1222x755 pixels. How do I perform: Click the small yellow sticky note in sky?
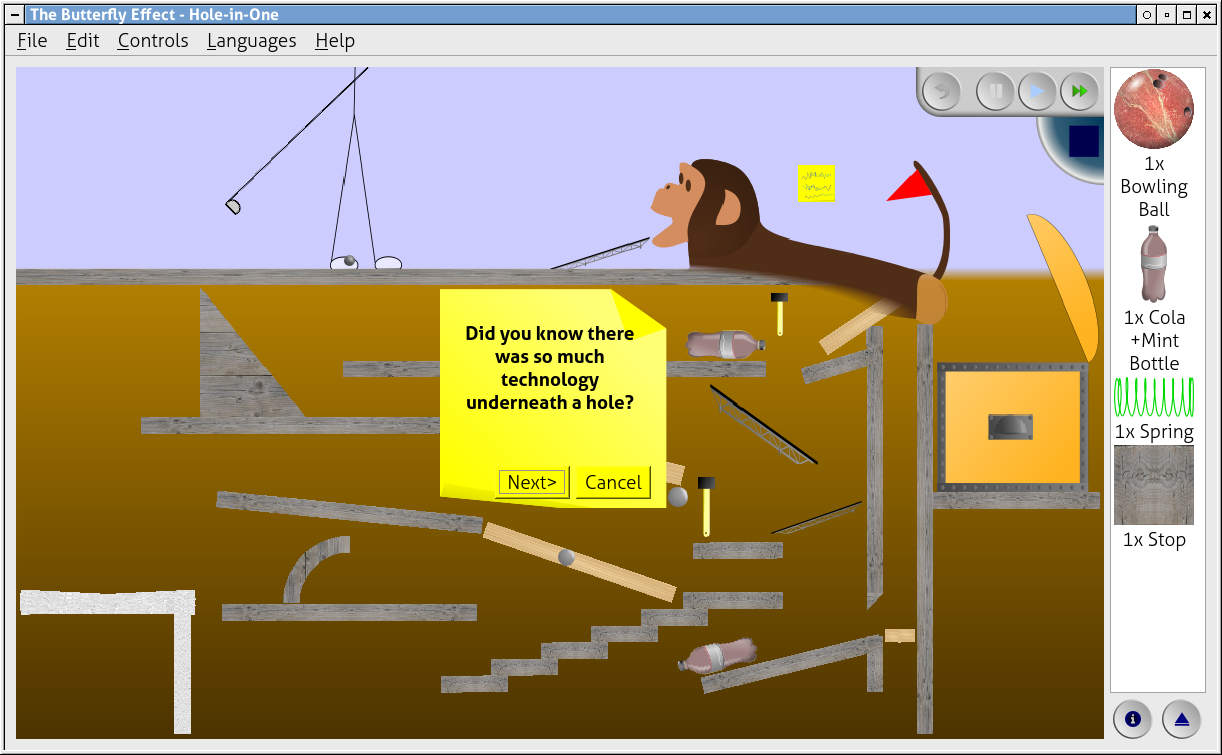coord(815,184)
